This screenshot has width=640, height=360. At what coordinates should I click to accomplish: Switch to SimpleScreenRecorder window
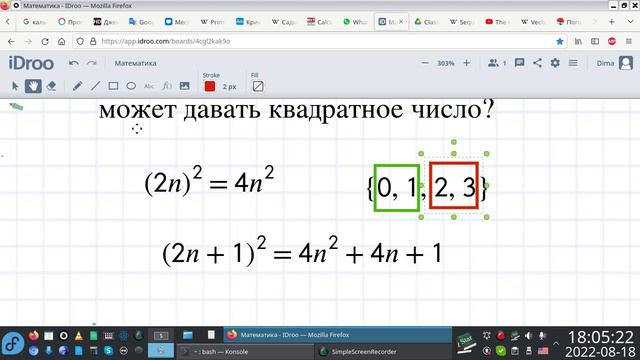click(384, 351)
